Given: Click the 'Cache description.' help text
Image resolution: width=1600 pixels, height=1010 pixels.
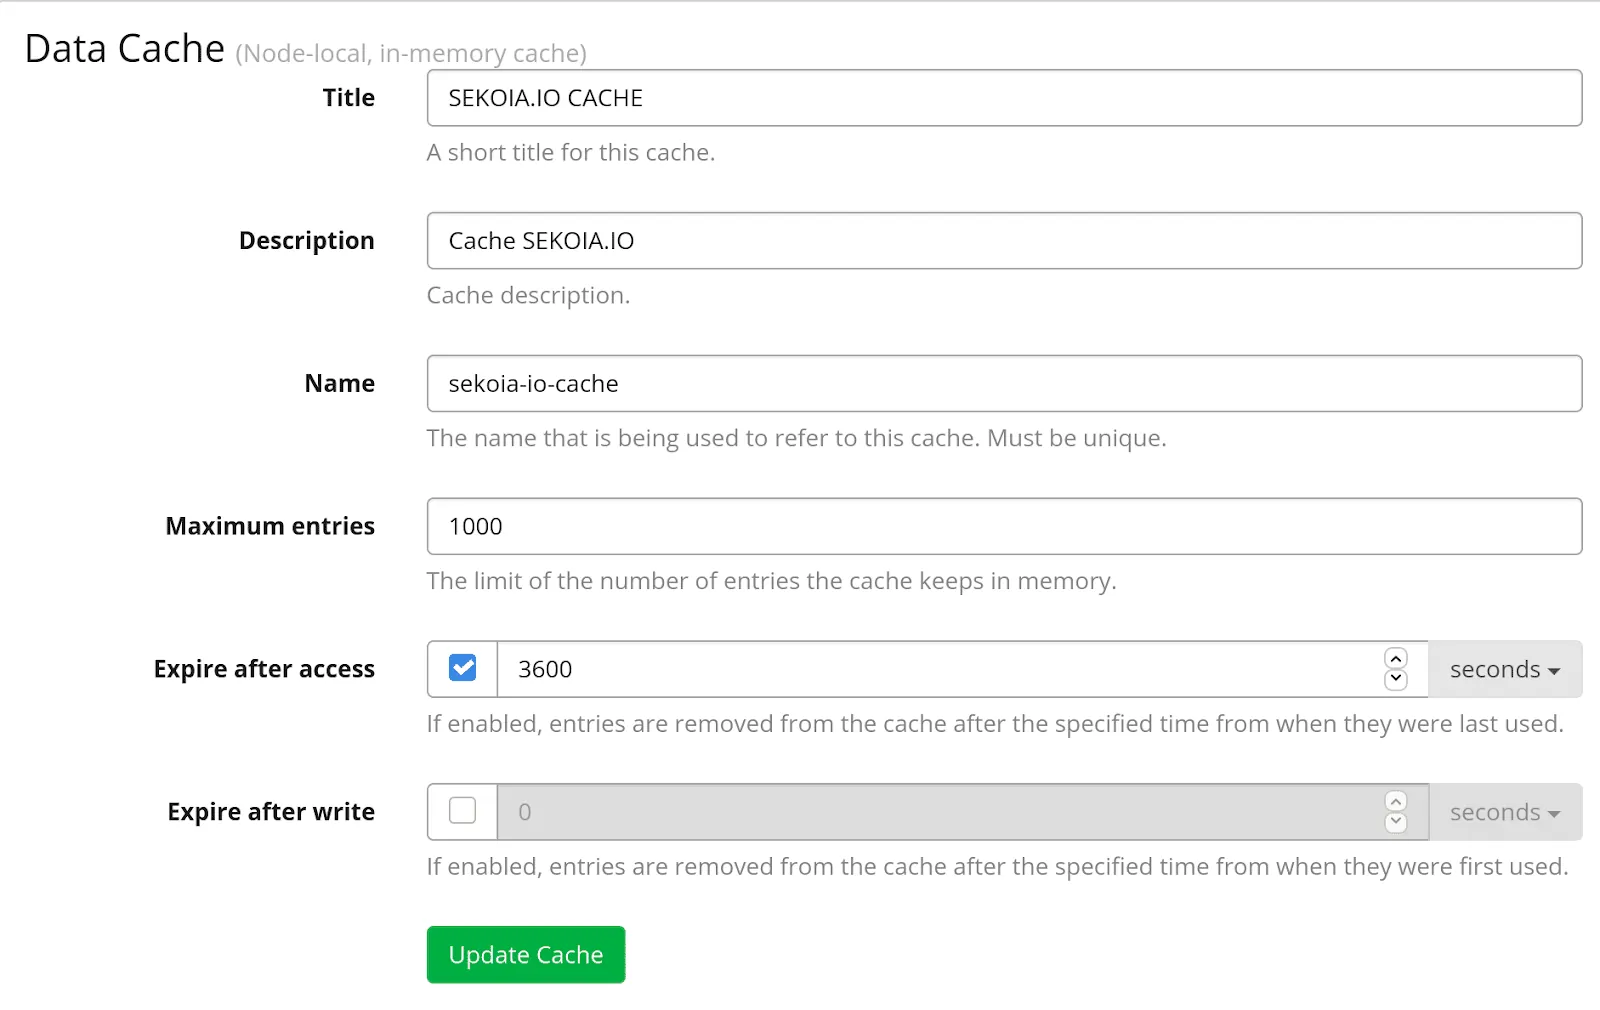Looking at the screenshot, I should [x=528, y=296].
